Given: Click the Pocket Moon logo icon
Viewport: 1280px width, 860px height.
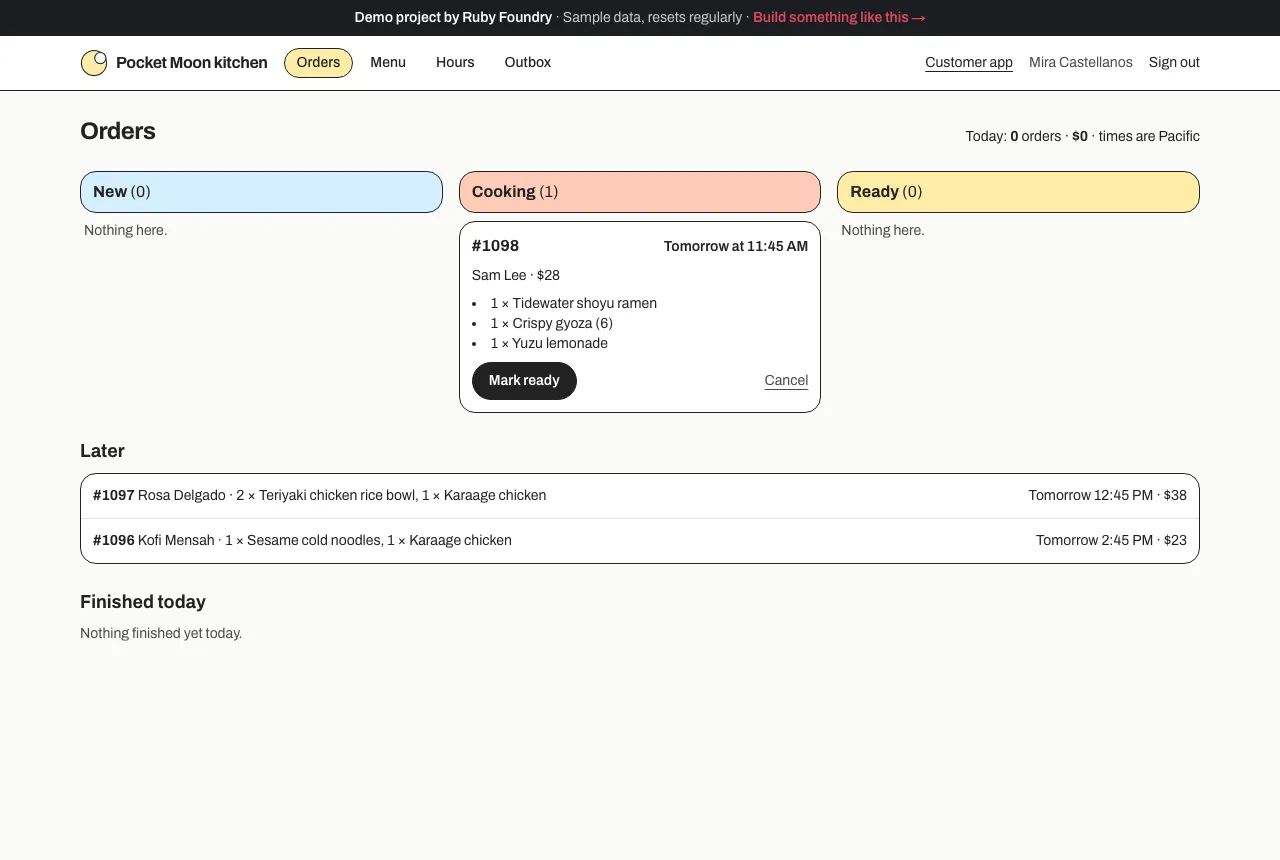Looking at the screenshot, I should [x=94, y=63].
